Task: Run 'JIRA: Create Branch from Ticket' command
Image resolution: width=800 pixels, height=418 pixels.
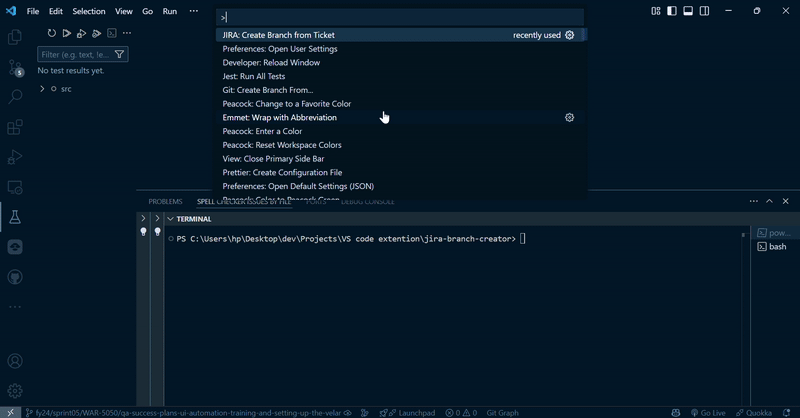Action: pyautogui.click(x=279, y=35)
